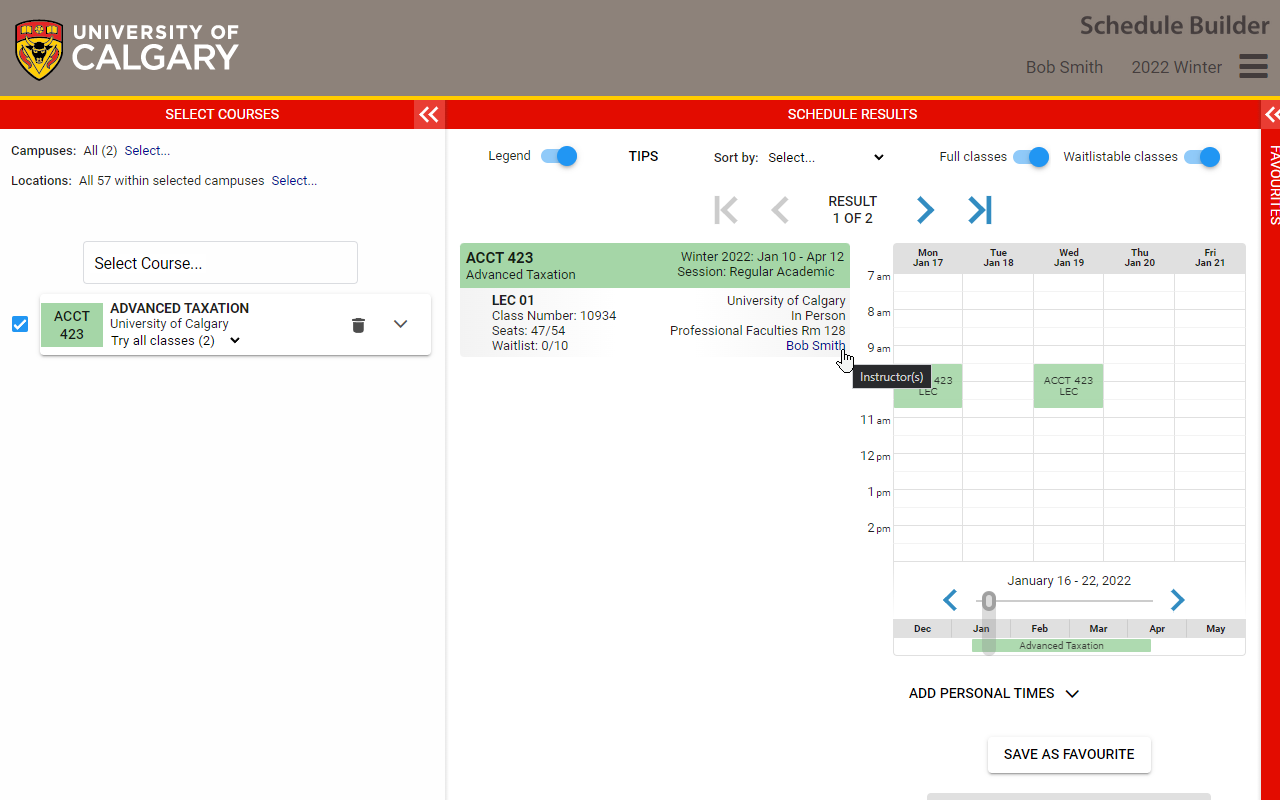Toggle the Legend switch off

click(559, 156)
